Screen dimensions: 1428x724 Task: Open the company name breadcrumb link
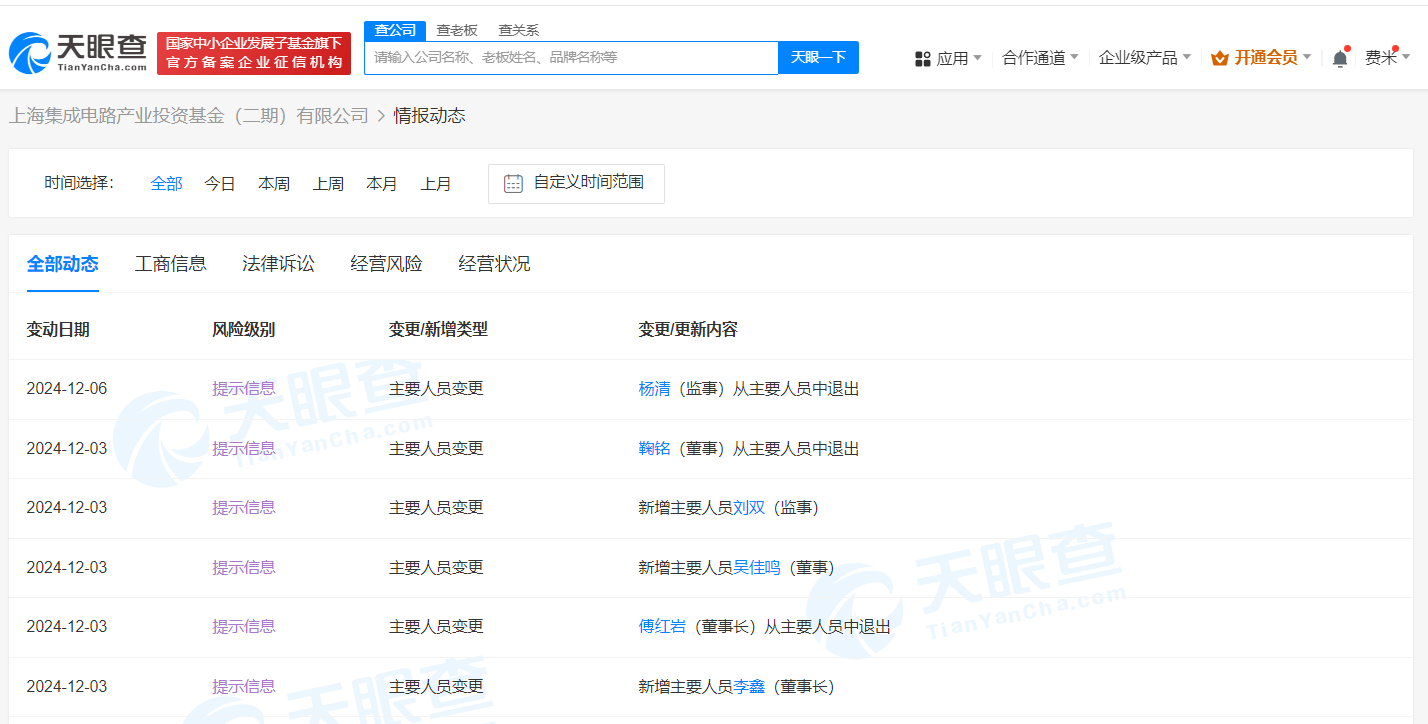point(189,116)
